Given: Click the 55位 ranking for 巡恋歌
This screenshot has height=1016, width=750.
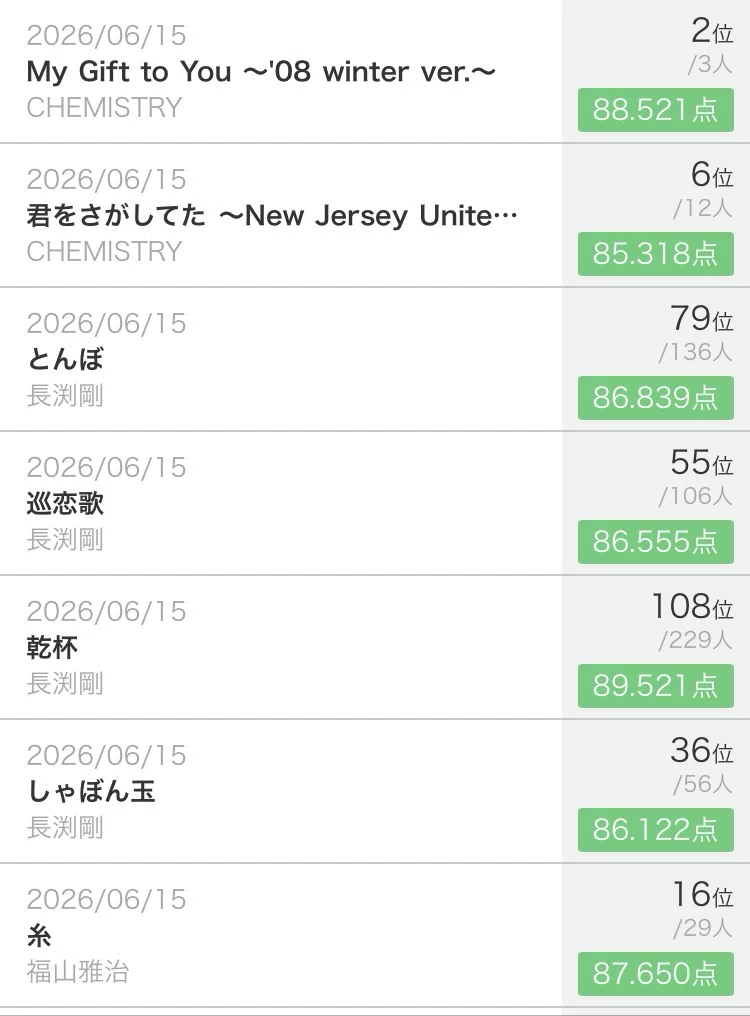Looking at the screenshot, I should [702, 463].
